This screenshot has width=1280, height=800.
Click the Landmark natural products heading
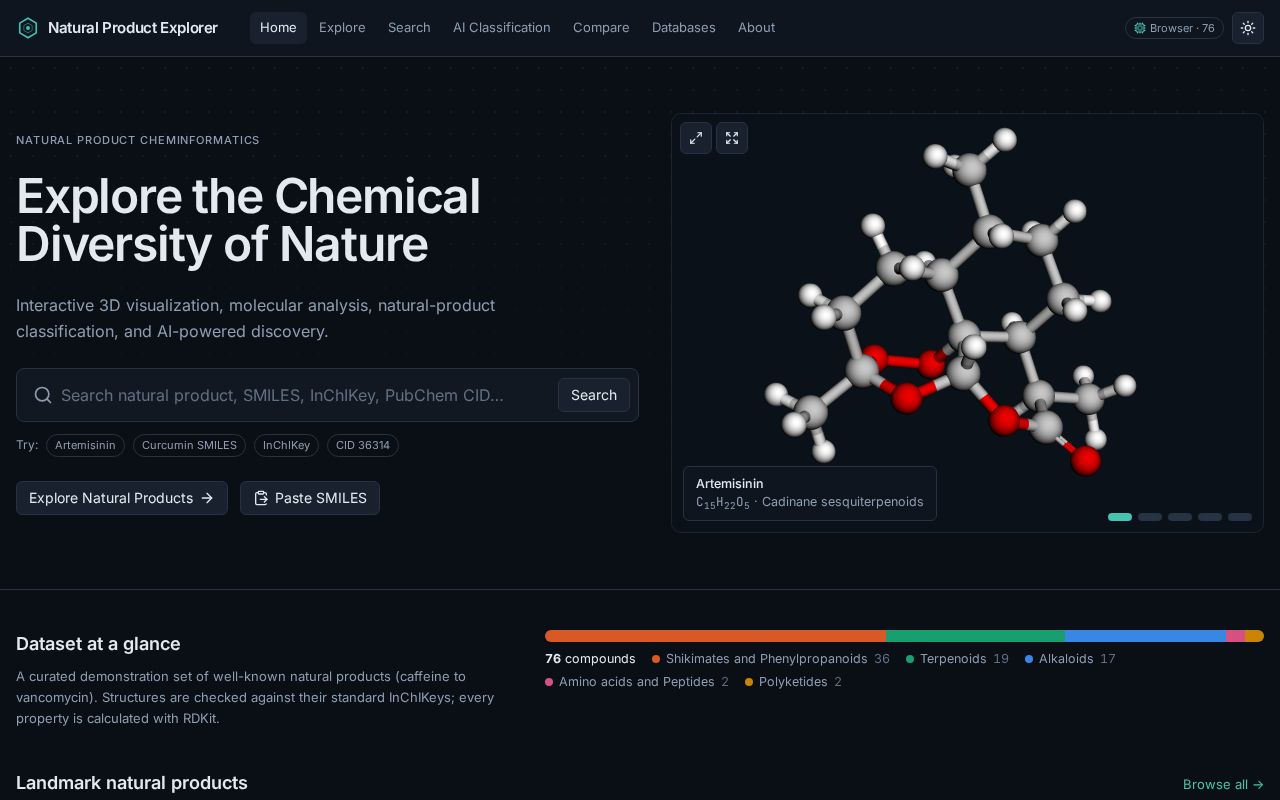click(x=132, y=783)
